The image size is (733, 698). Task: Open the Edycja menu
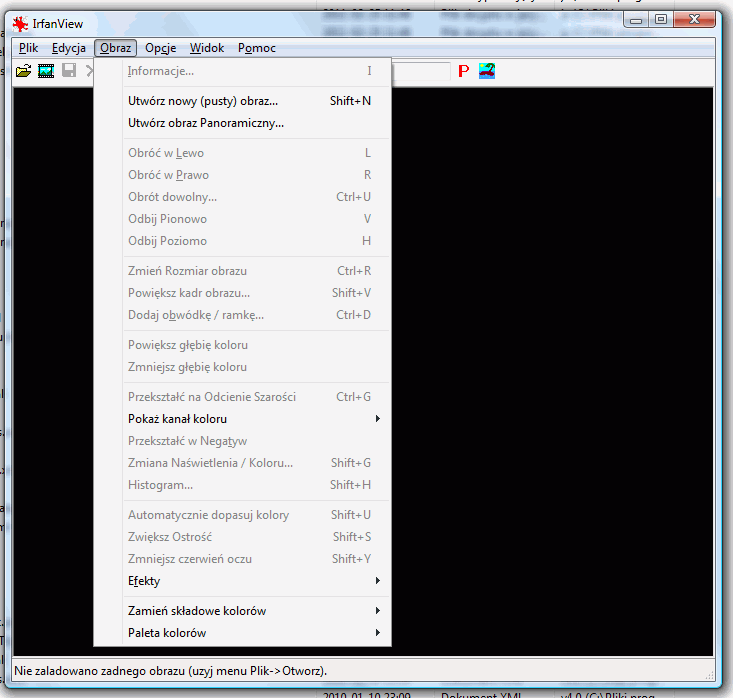pyautogui.click(x=69, y=48)
